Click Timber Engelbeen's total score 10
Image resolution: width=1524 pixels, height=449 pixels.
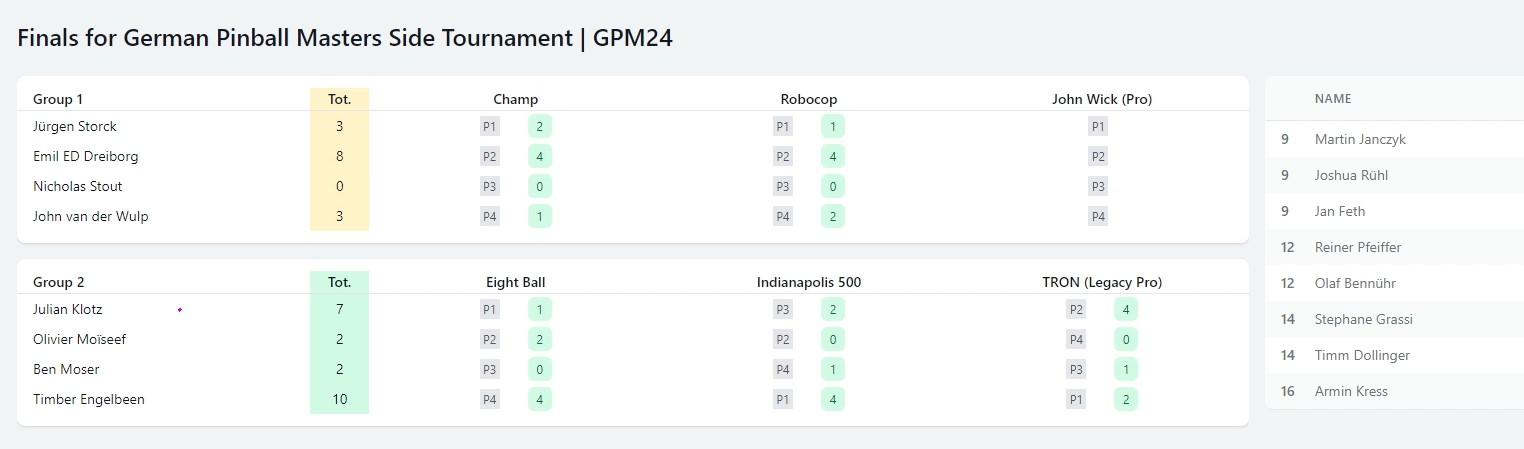pyautogui.click(x=339, y=400)
